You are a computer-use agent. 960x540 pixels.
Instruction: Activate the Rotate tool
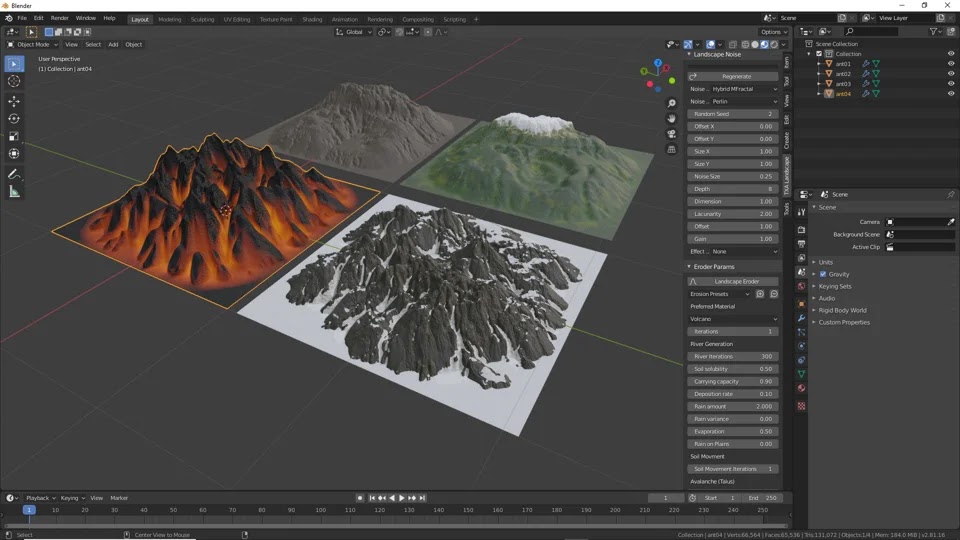(14, 119)
